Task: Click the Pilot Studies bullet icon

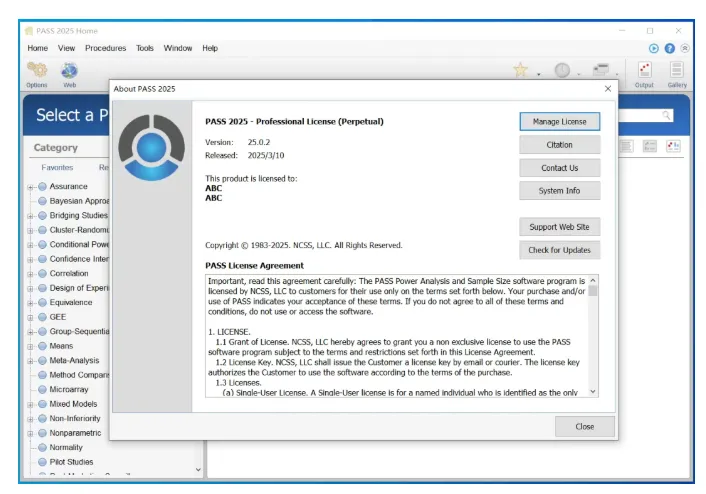Action: (42, 462)
